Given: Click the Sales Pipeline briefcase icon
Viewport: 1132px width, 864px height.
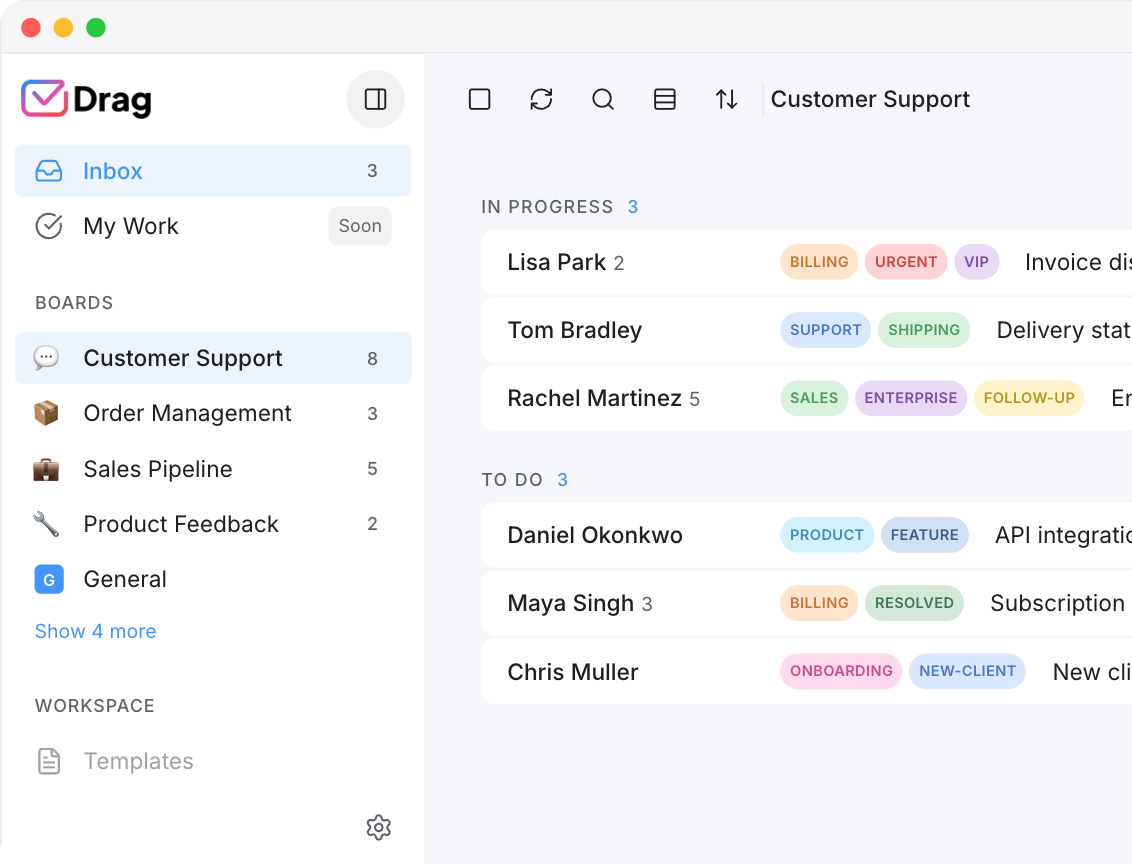Looking at the screenshot, I should 46,468.
